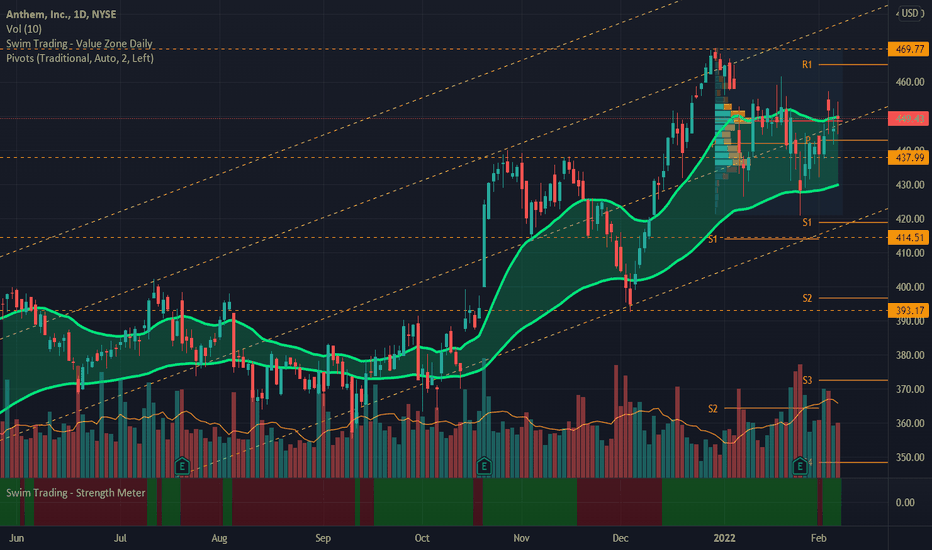Click the Jun label on time axis
The height and width of the screenshot is (550, 932).
(16, 538)
